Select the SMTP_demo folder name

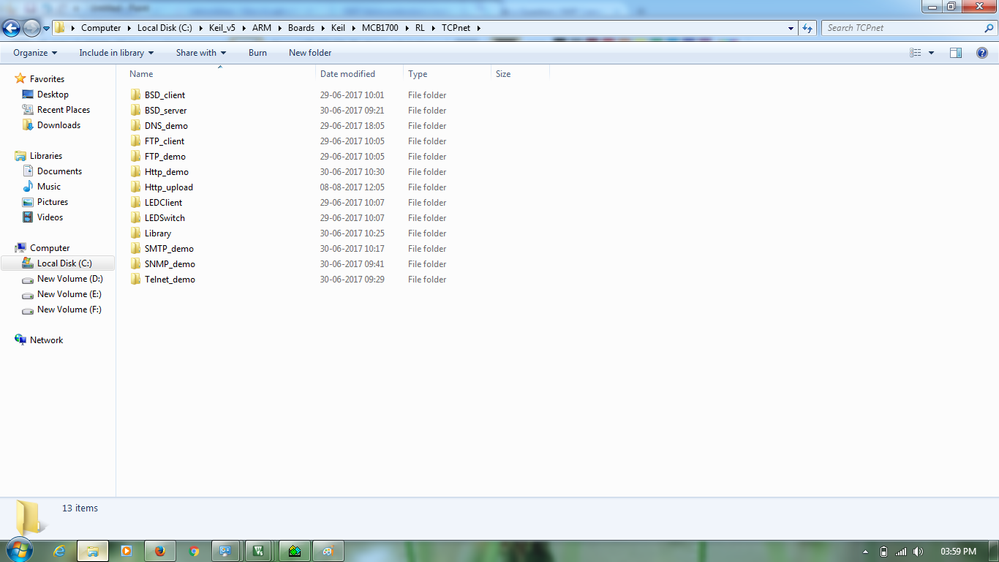[x=169, y=249]
